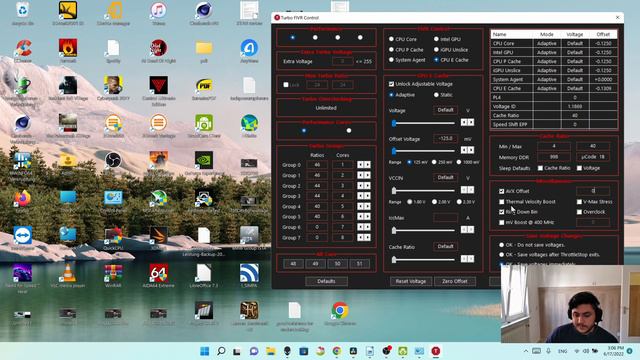Viewport: 640px width, 360px height.
Task: Set offset range to 250 mV
Action: (x=434, y=162)
